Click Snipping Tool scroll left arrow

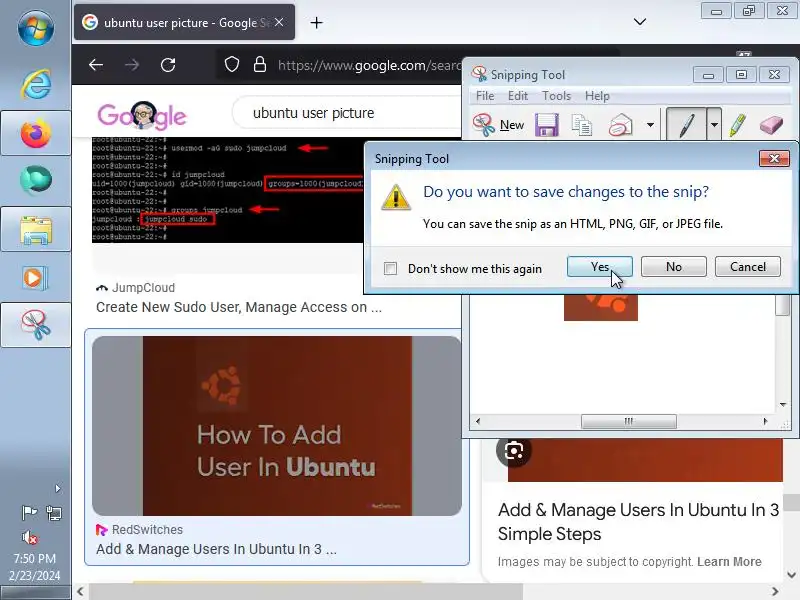point(478,421)
